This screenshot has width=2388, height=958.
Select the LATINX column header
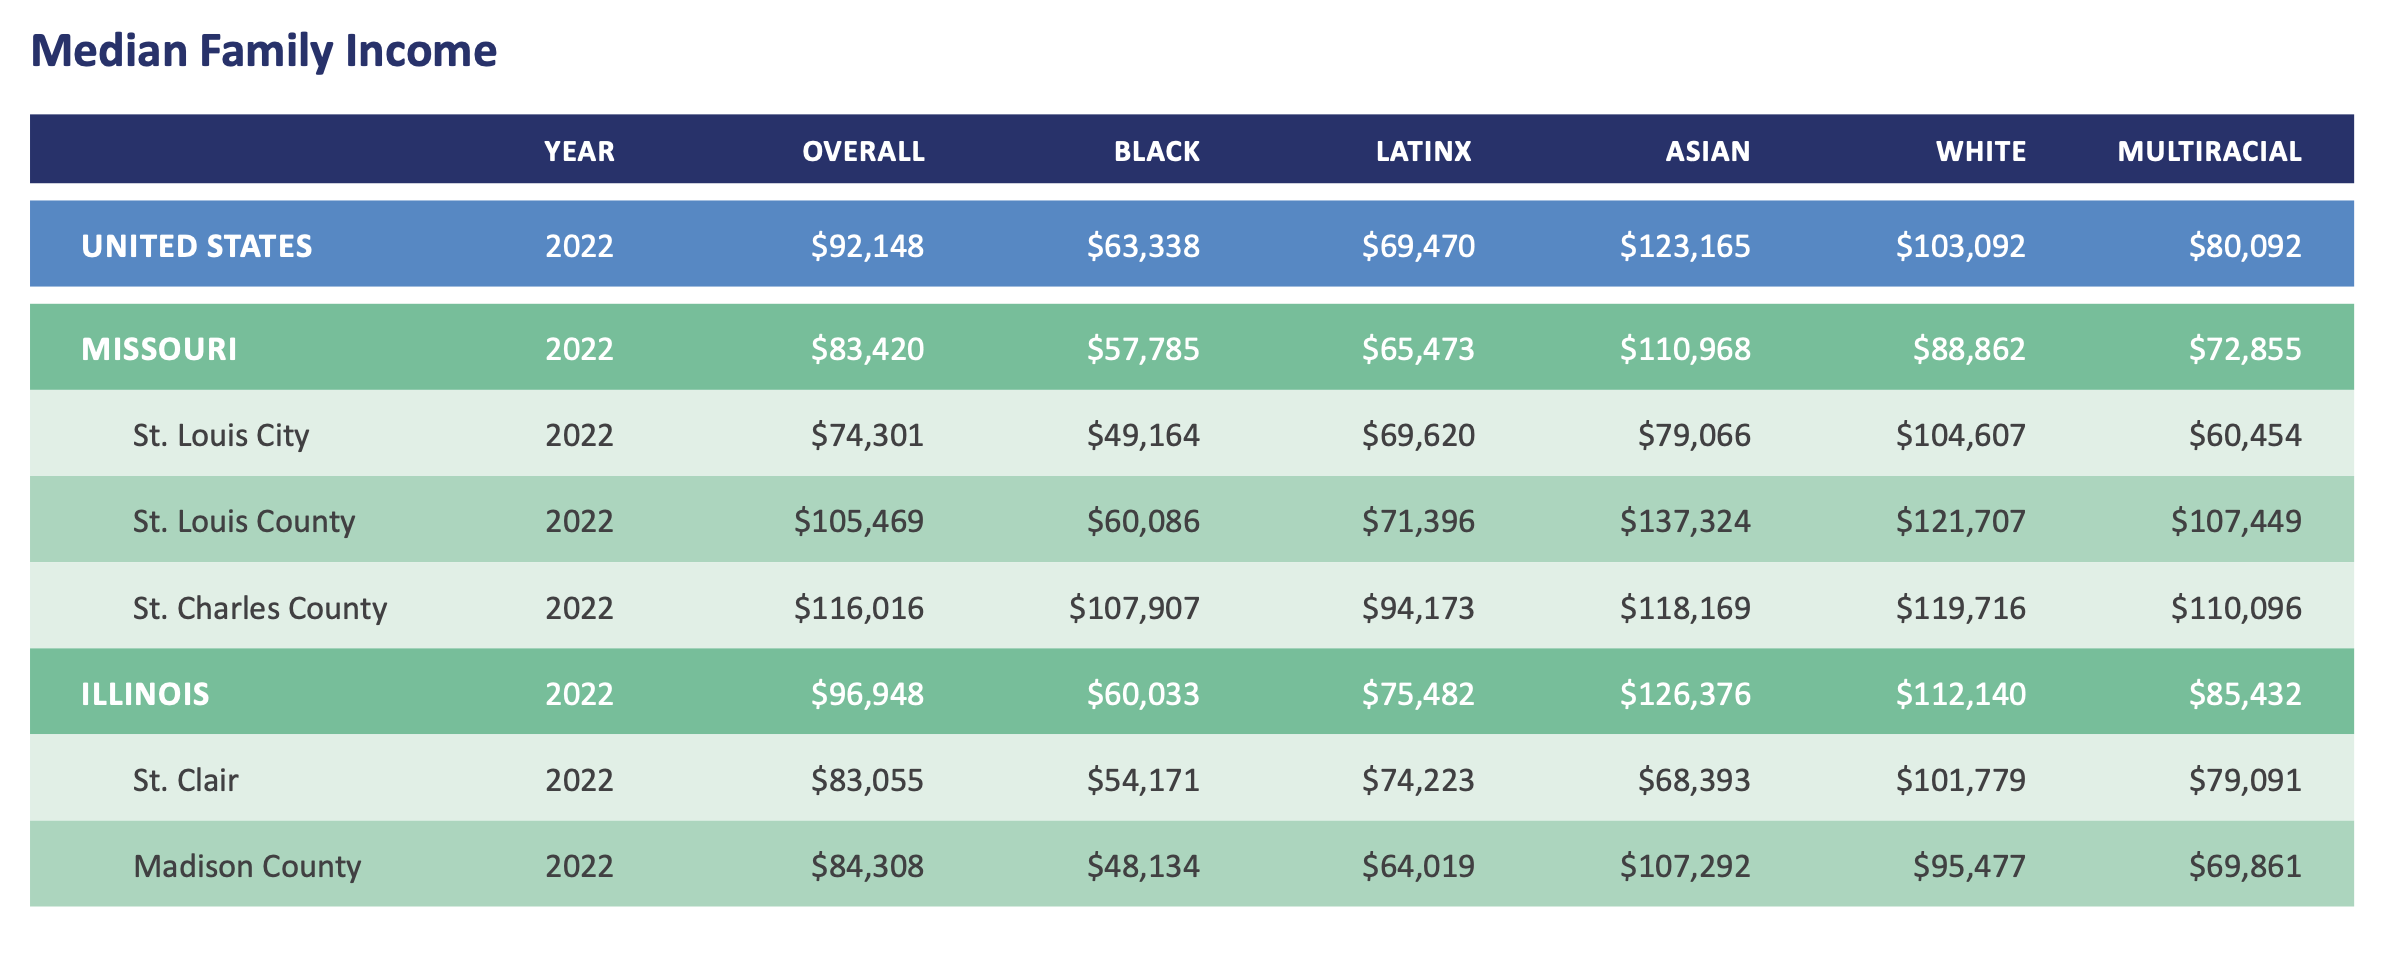(x=1423, y=151)
